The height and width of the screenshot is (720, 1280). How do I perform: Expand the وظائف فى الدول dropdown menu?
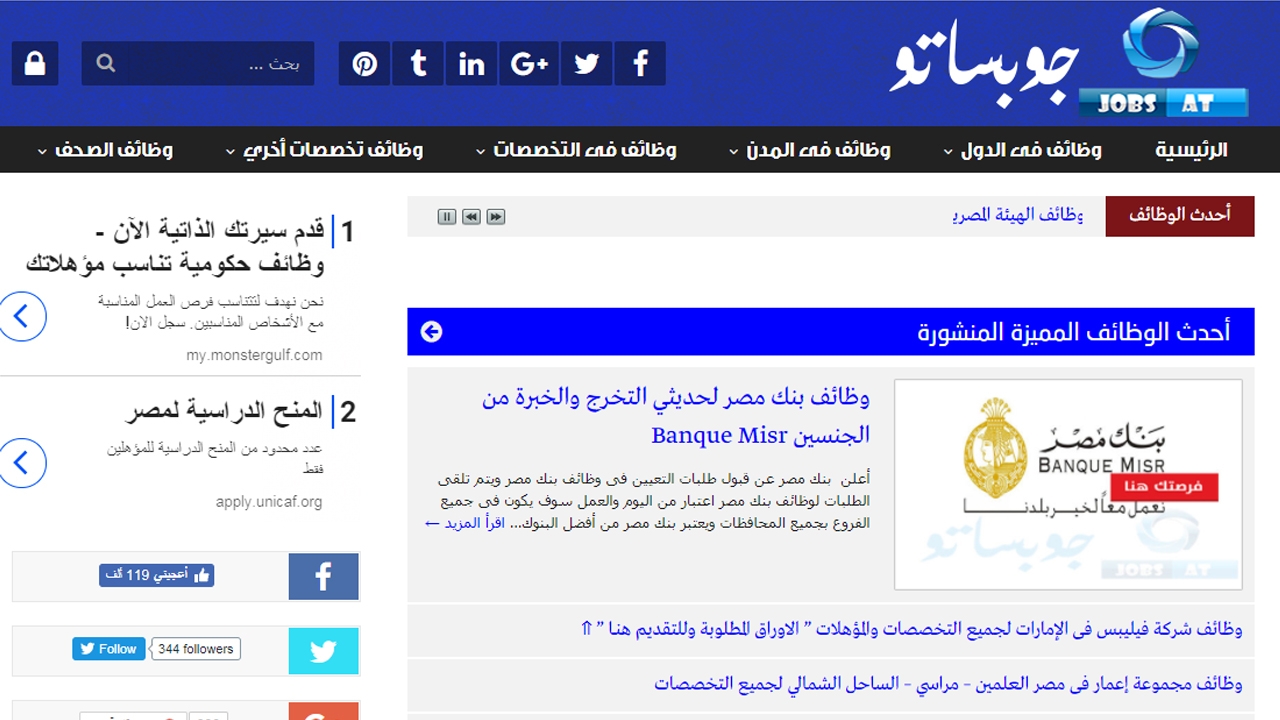coord(1022,150)
